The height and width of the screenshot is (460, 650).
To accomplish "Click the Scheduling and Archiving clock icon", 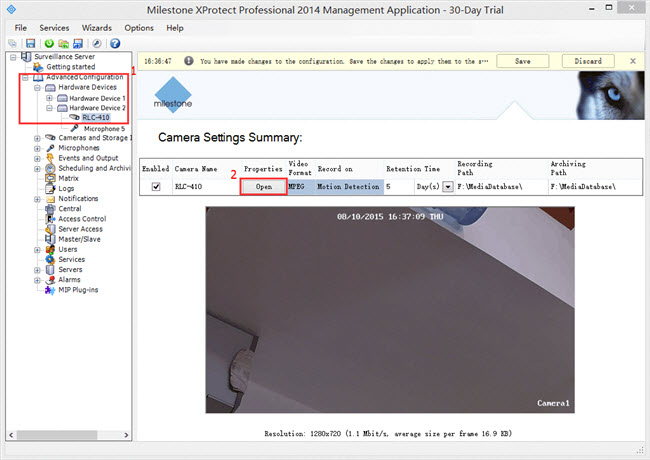I will [50, 168].
